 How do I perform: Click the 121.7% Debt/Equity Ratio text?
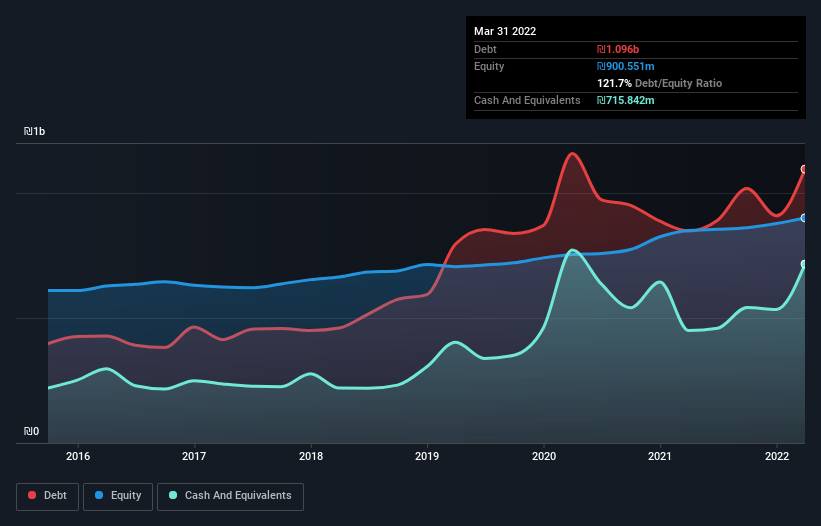[659, 83]
